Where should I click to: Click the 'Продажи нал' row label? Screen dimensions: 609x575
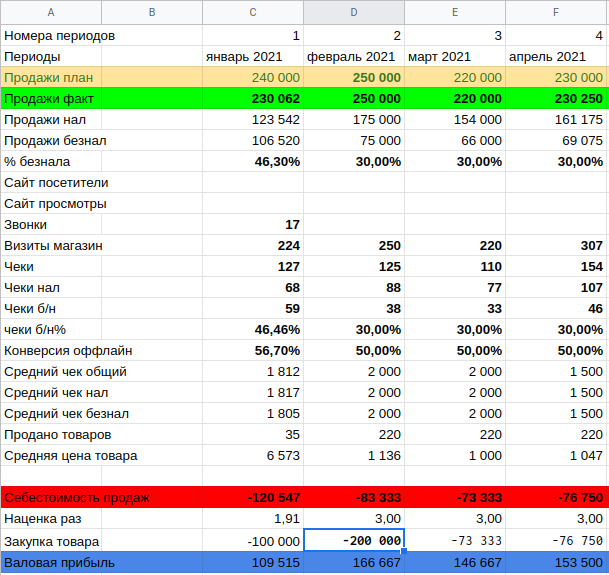(45, 120)
